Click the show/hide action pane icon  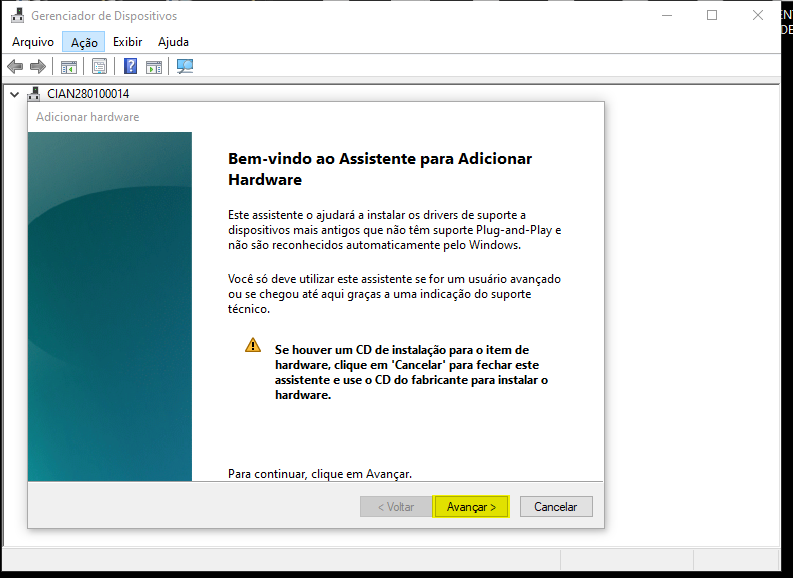tap(154, 66)
